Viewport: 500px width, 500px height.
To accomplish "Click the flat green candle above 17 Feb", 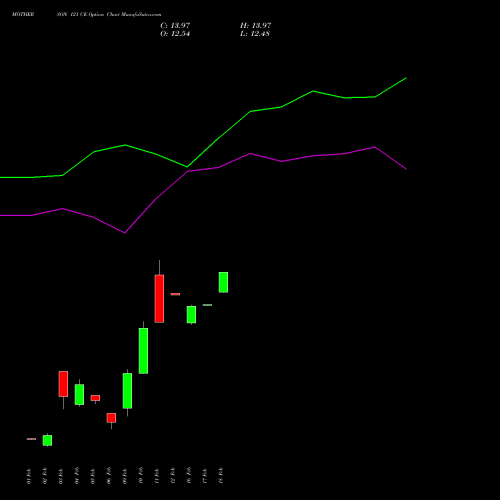I will 207,305.
